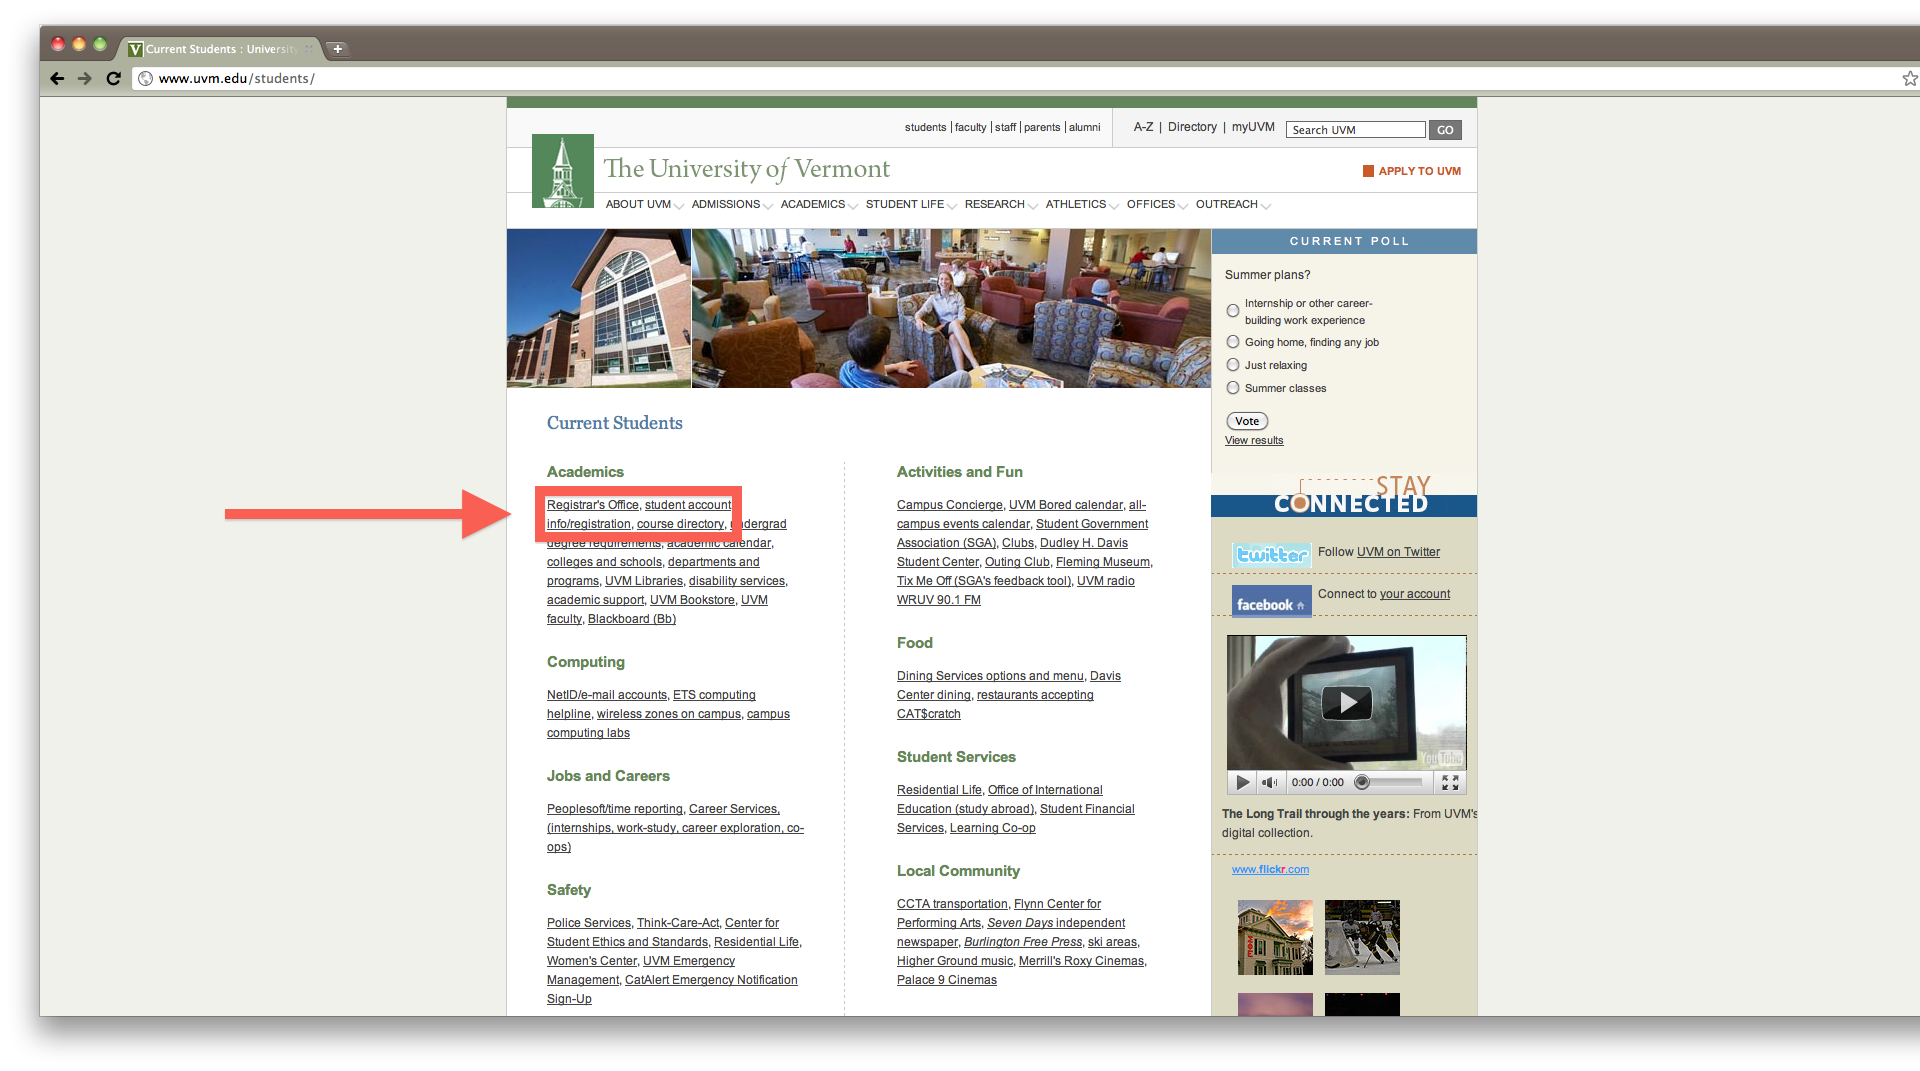Select 'Internship or other career-building' poll option

[1233, 311]
